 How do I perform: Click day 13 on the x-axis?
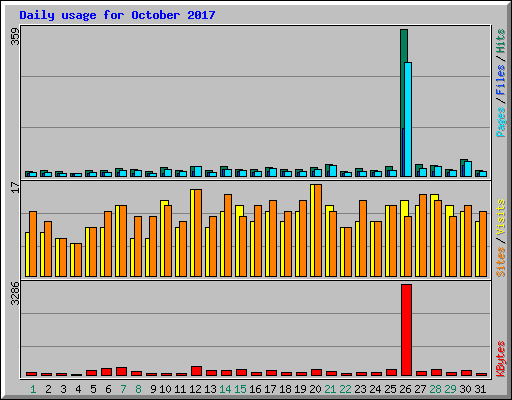point(210,389)
